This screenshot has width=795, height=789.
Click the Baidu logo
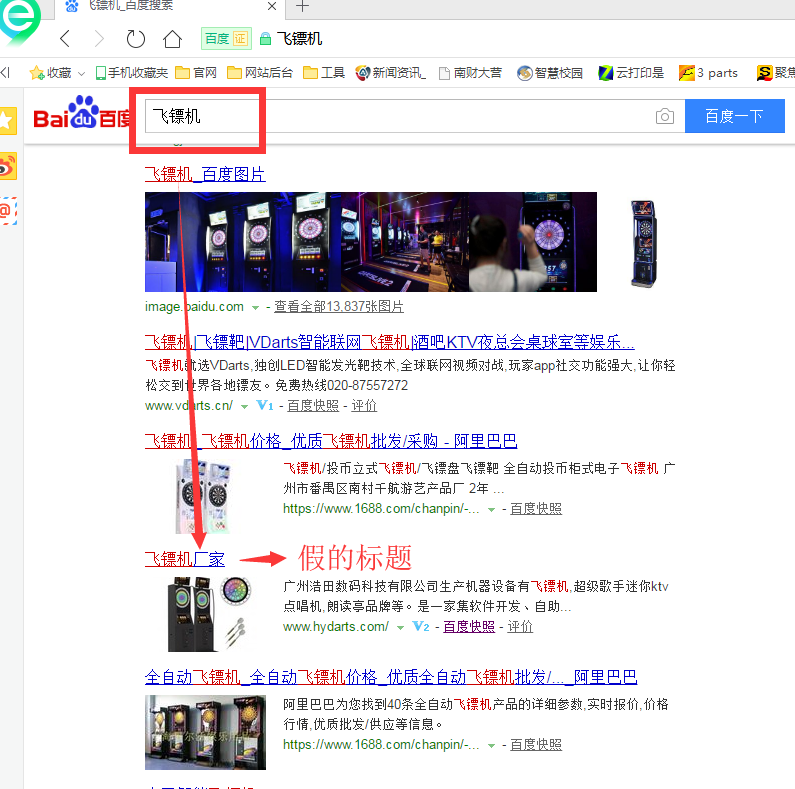[x=81, y=113]
